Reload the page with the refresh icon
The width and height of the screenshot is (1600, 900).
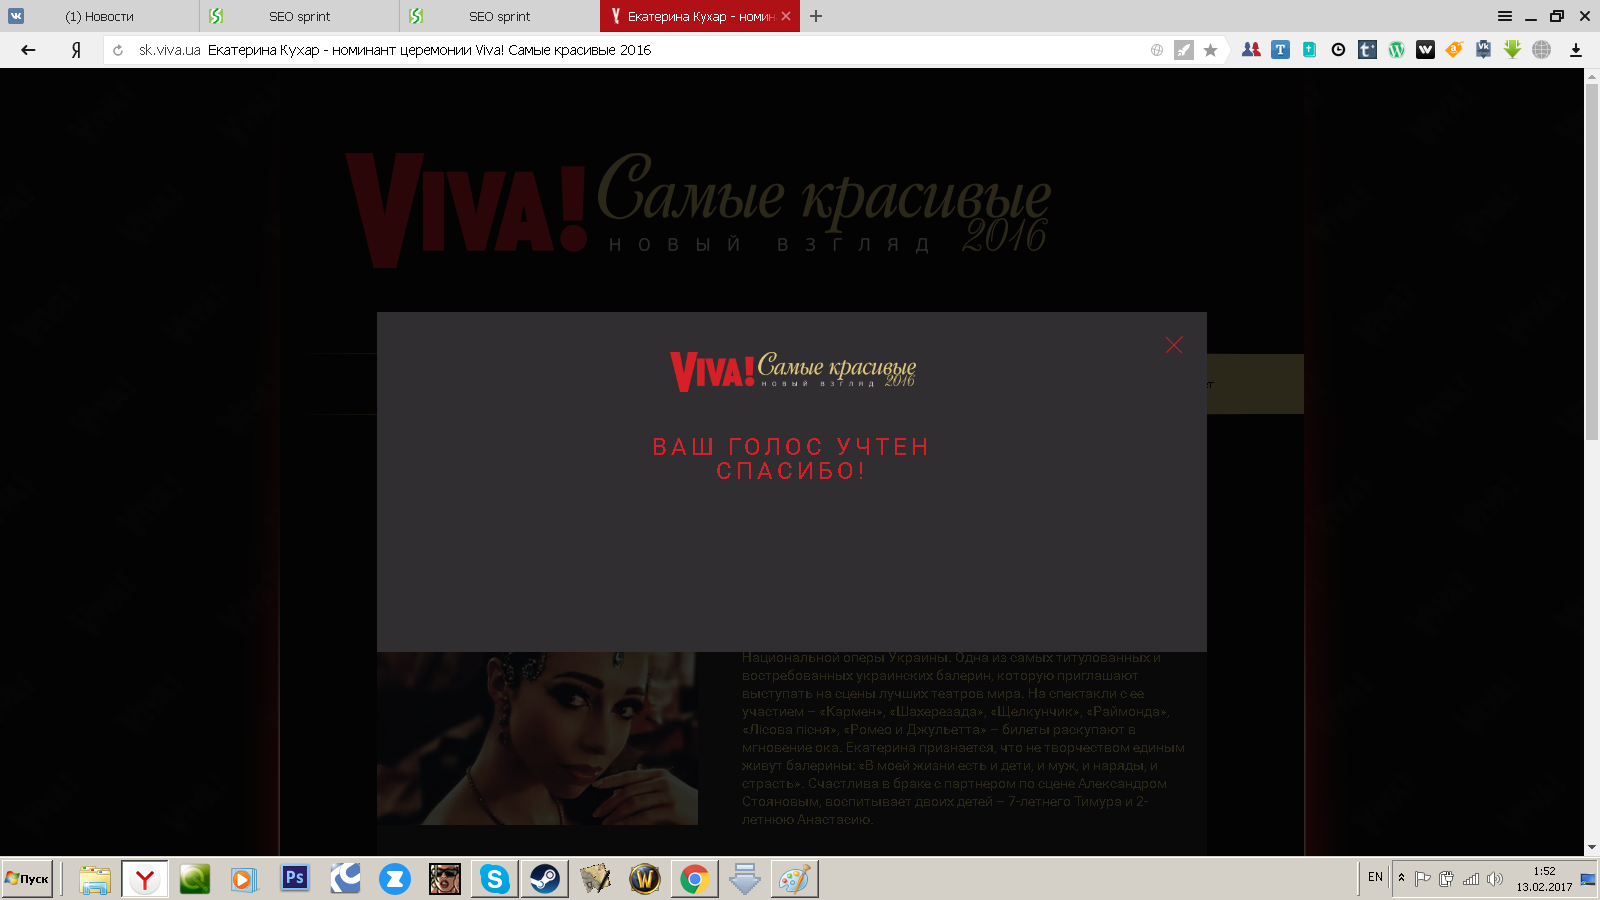pyautogui.click(x=118, y=50)
